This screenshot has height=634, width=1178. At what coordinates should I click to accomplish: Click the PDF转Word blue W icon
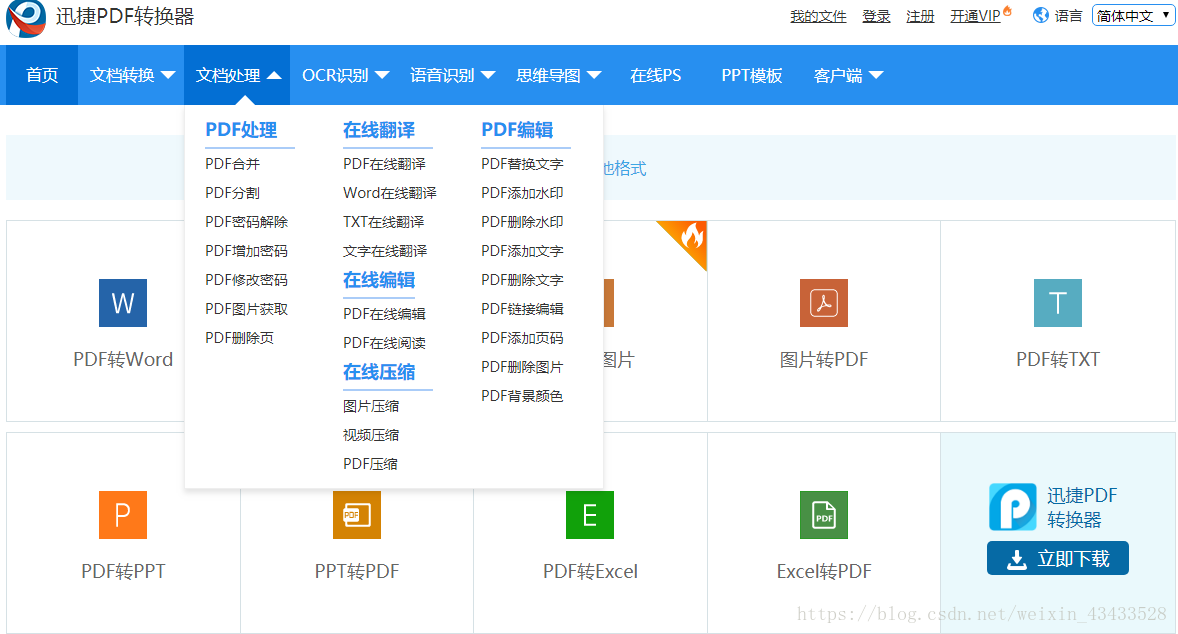point(123,303)
